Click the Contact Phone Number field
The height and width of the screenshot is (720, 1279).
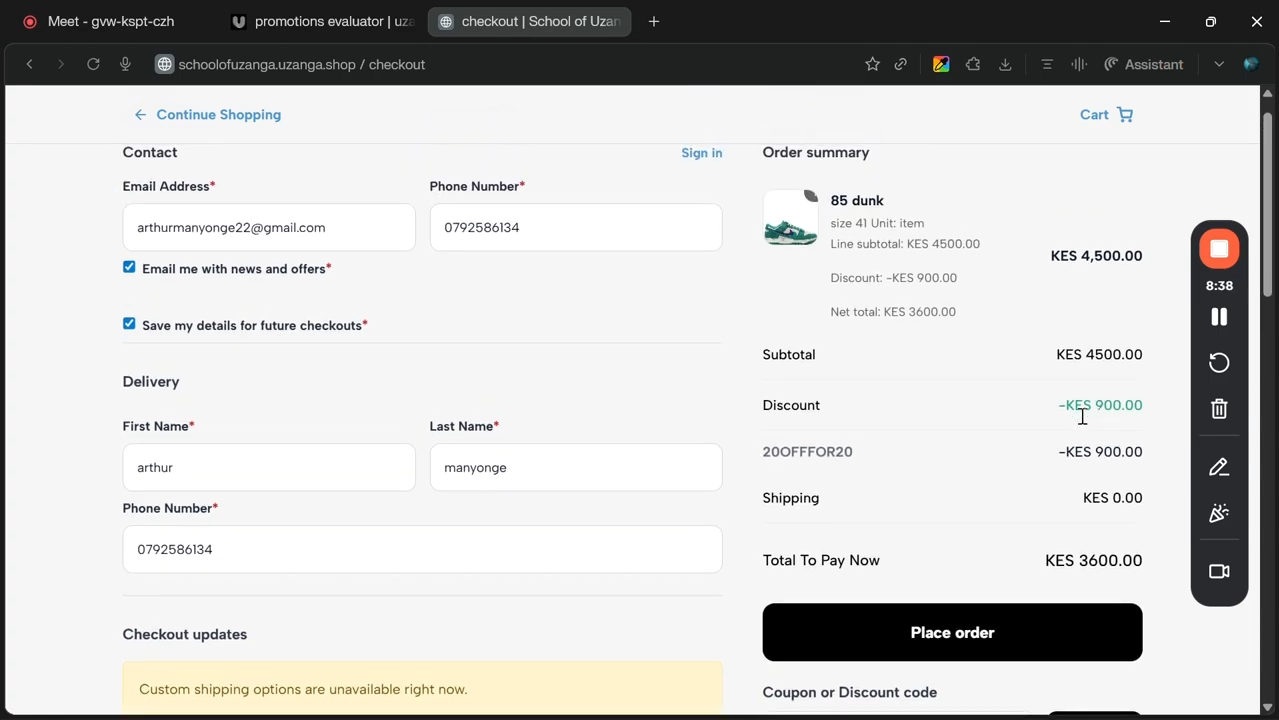point(576,227)
